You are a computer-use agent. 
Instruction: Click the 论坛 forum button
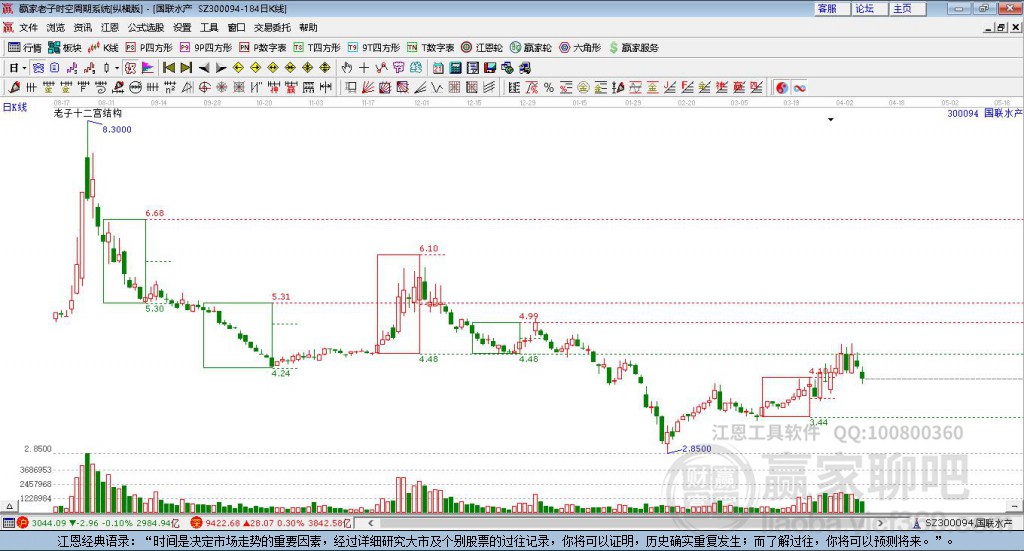tap(864, 8)
